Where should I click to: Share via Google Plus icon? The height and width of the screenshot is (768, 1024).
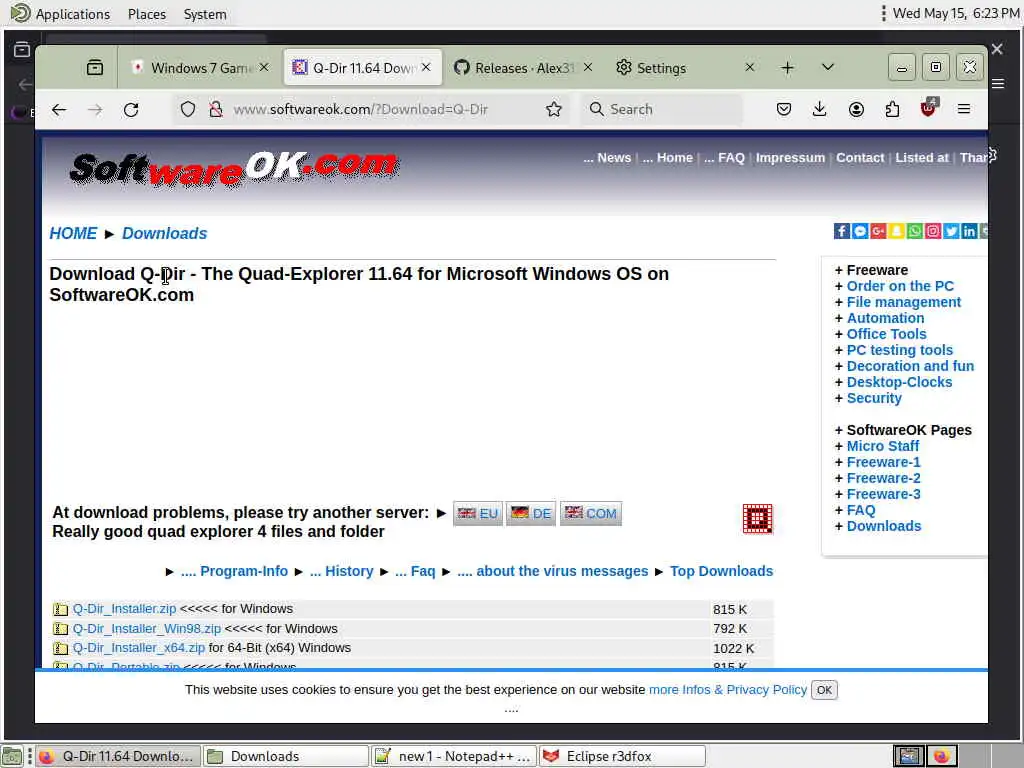coord(878,231)
